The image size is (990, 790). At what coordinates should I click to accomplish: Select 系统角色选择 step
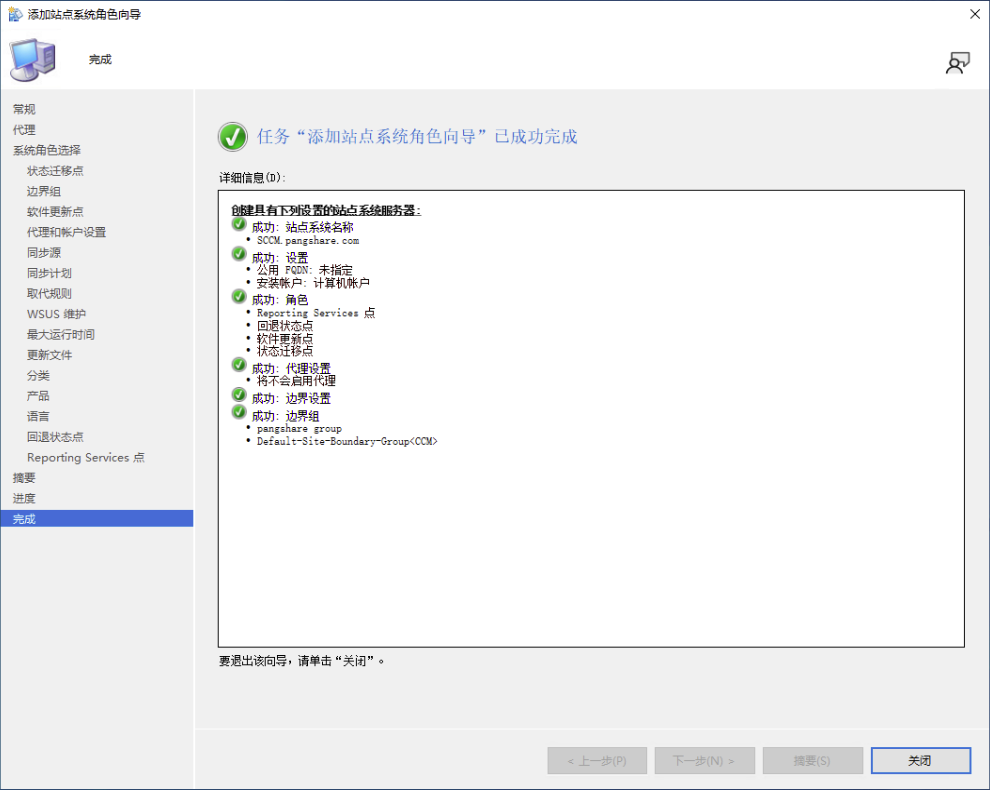pyautogui.click(x=47, y=150)
